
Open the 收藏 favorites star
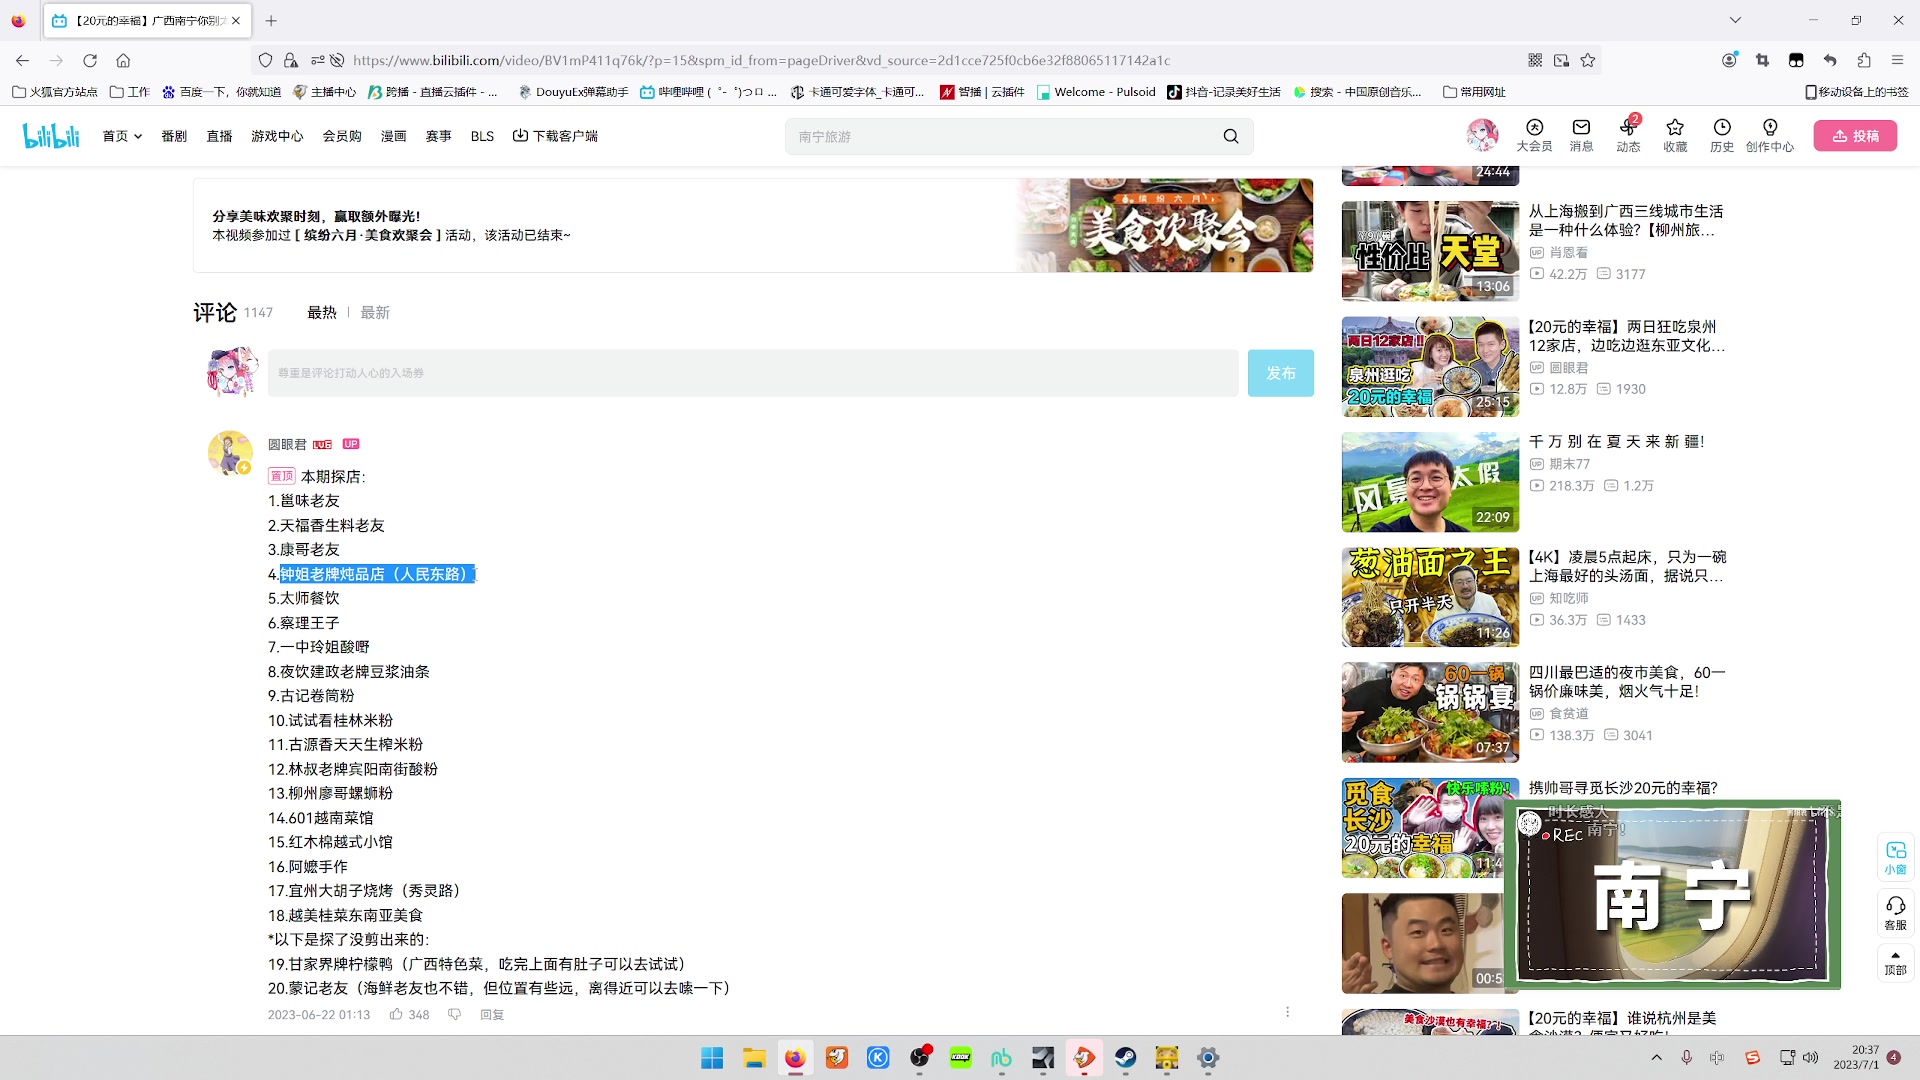click(x=1675, y=135)
